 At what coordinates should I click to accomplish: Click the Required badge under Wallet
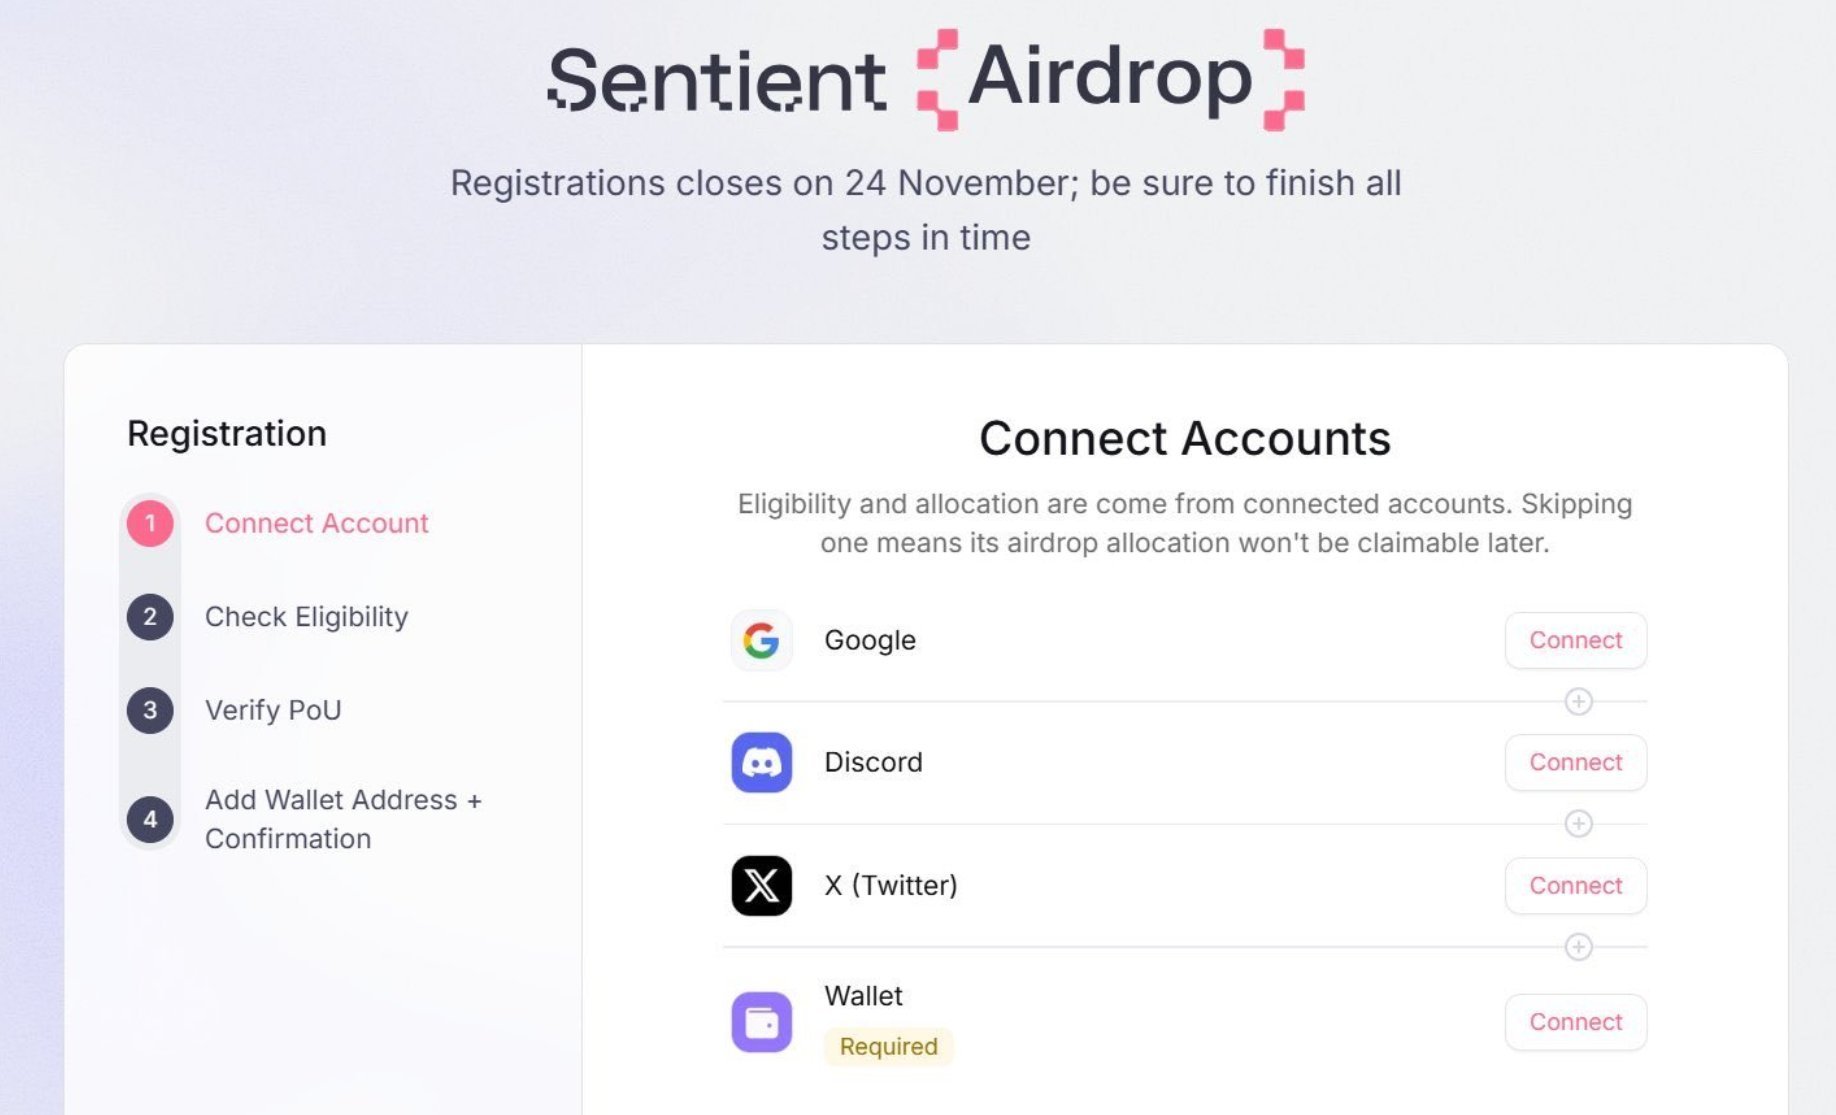[x=888, y=1046]
